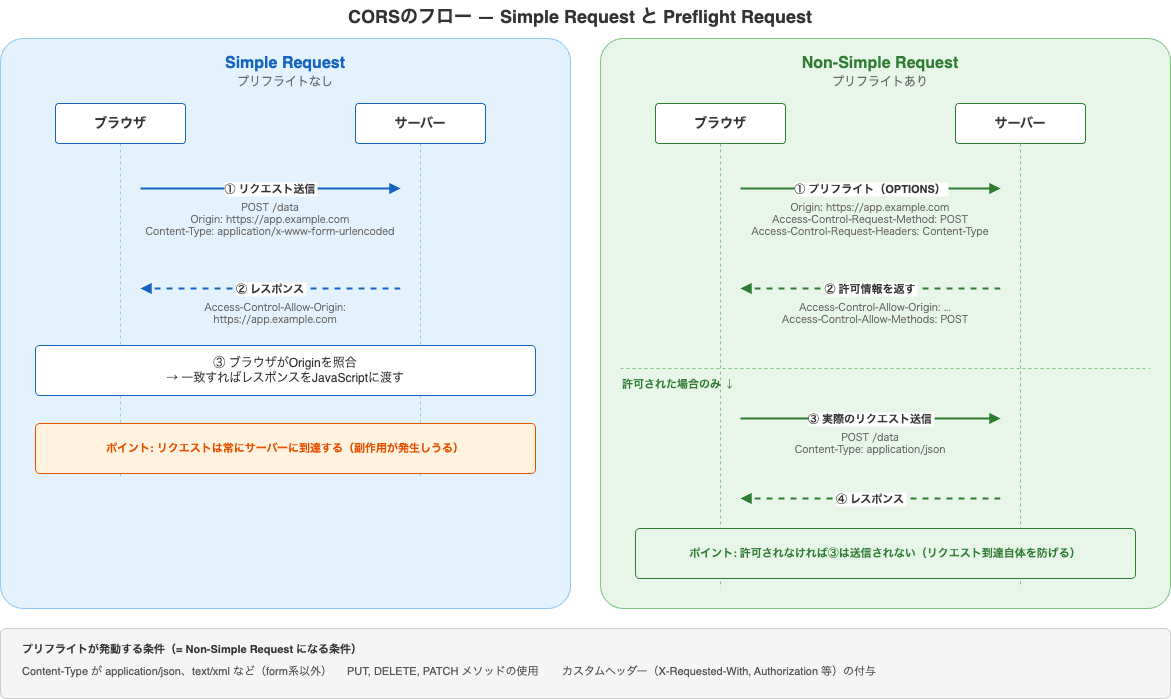Viewport: 1171px width, 699px height.
Task: Click the Origin: https://app.example.com header text
Action: [270, 219]
